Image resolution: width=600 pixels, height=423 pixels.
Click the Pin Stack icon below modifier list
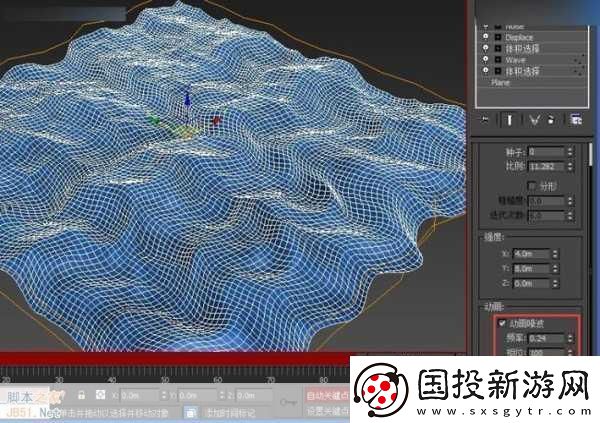coord(485,120)
